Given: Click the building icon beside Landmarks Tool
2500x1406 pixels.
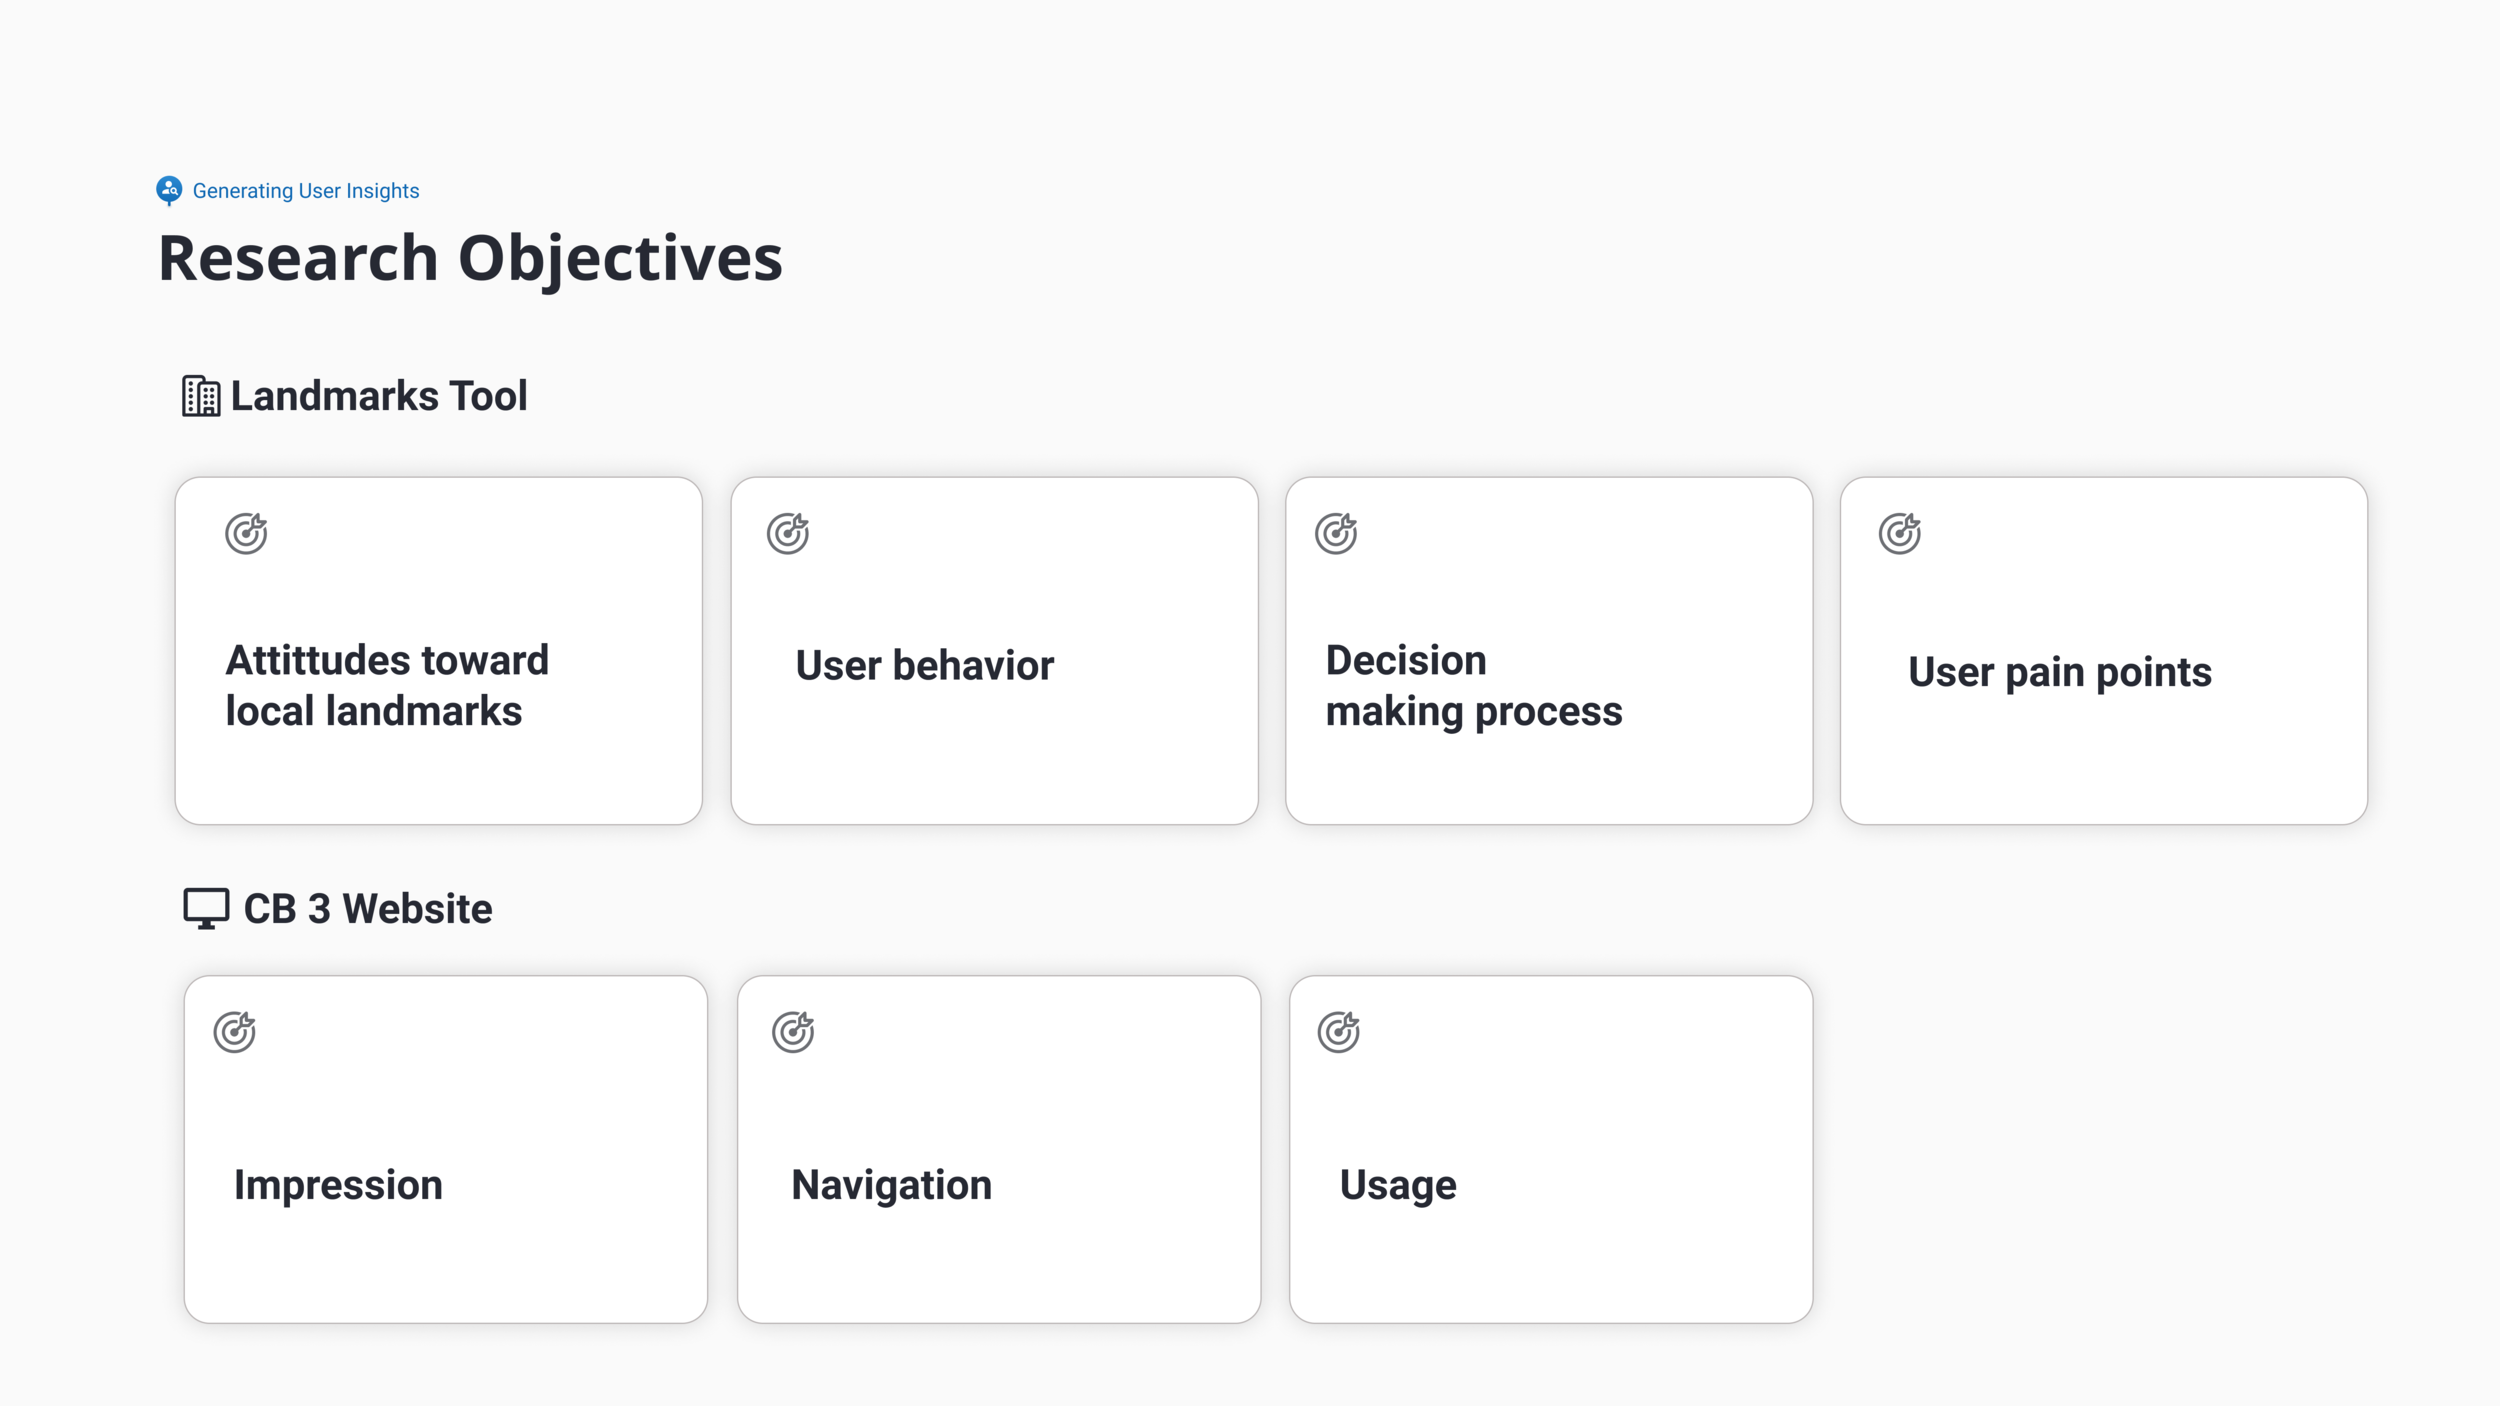Looking at the screenshot, I should click(201, 396).
